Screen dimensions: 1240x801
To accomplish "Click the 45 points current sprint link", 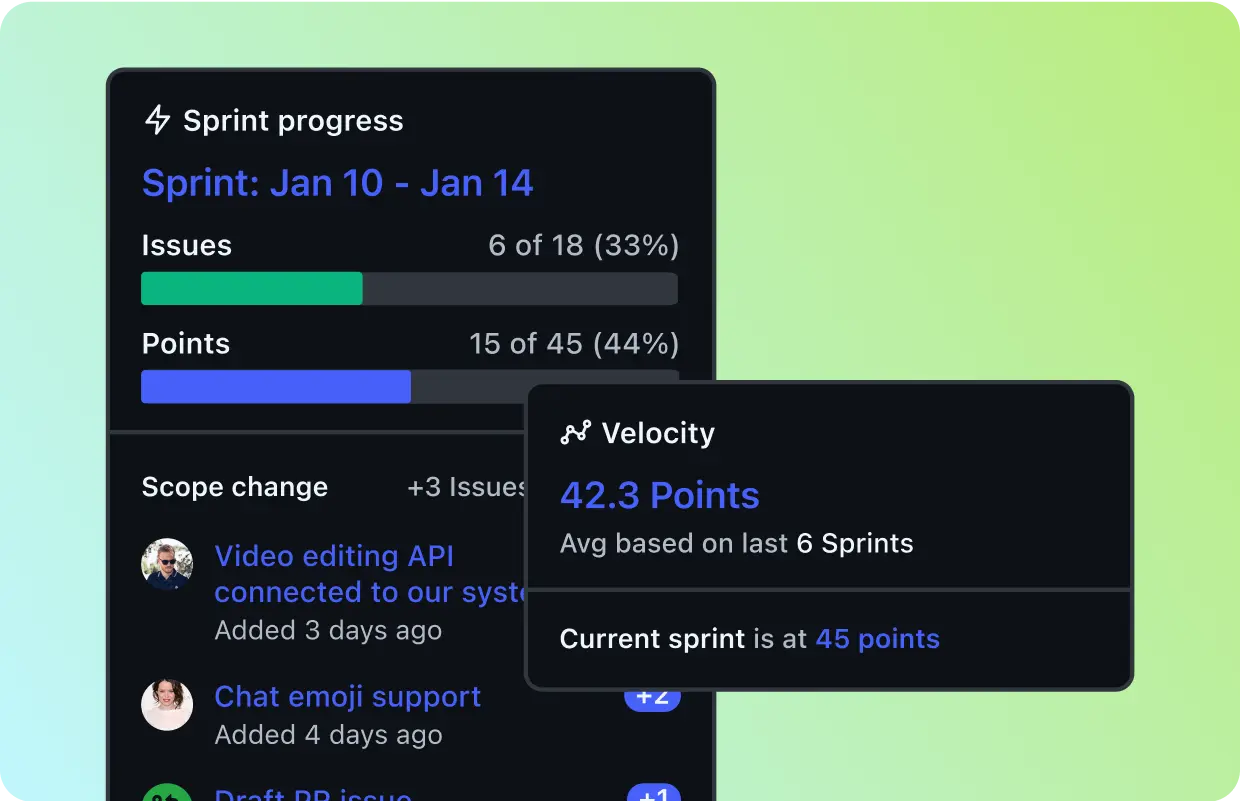I will tap(877, 638).
